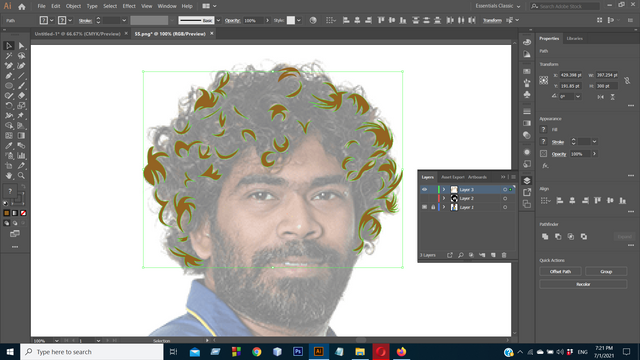Screen dimensions: 640x360
Task: Select the Zoom tool
Action: [x=21, y=176]
